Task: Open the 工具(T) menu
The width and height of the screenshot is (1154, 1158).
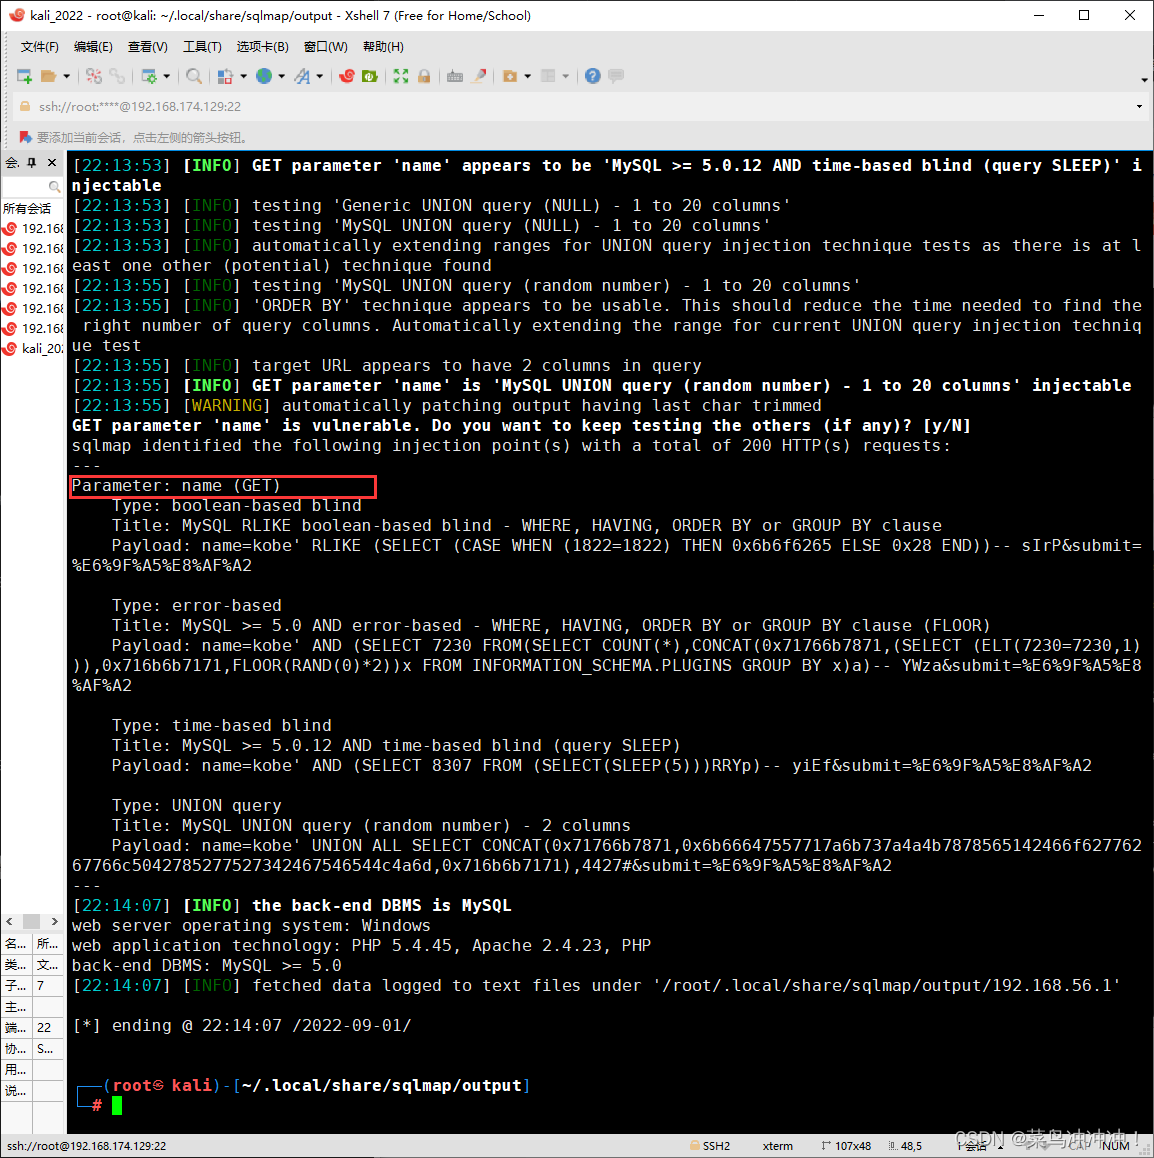Action: pos(202,47)
